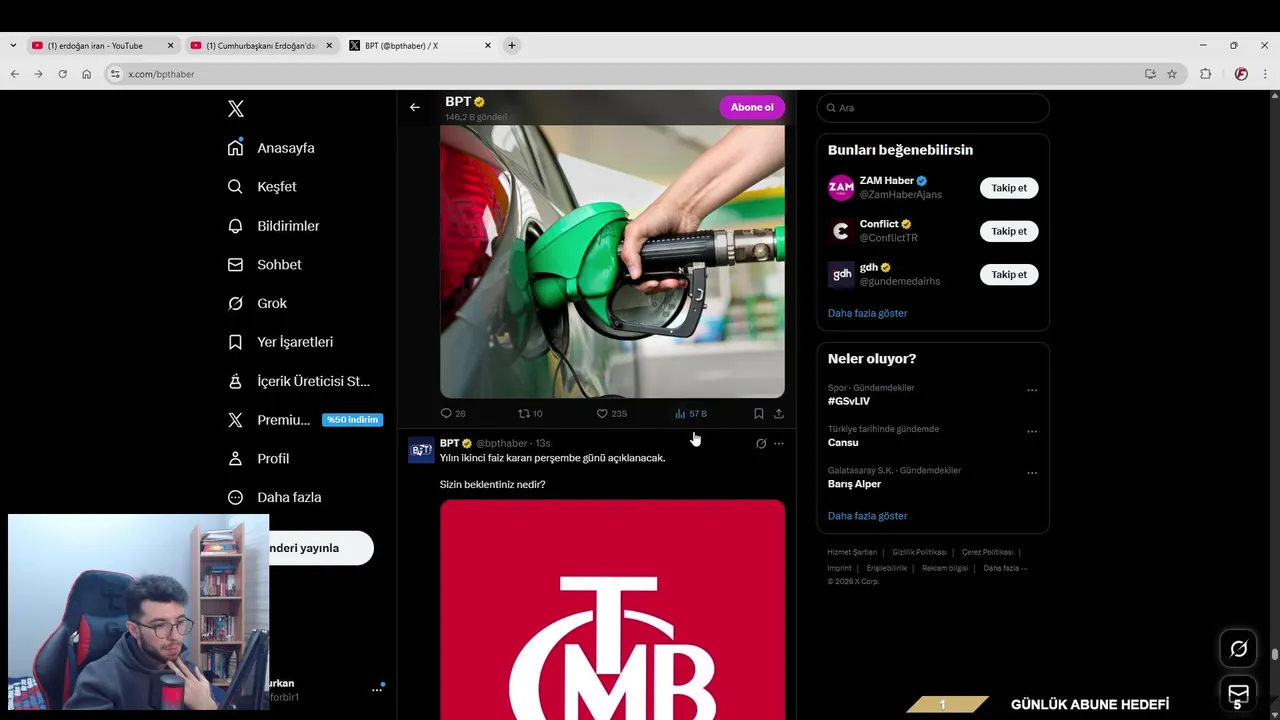
Task: Click BPT avatar on second post
Action: click(x=421, y=450)
